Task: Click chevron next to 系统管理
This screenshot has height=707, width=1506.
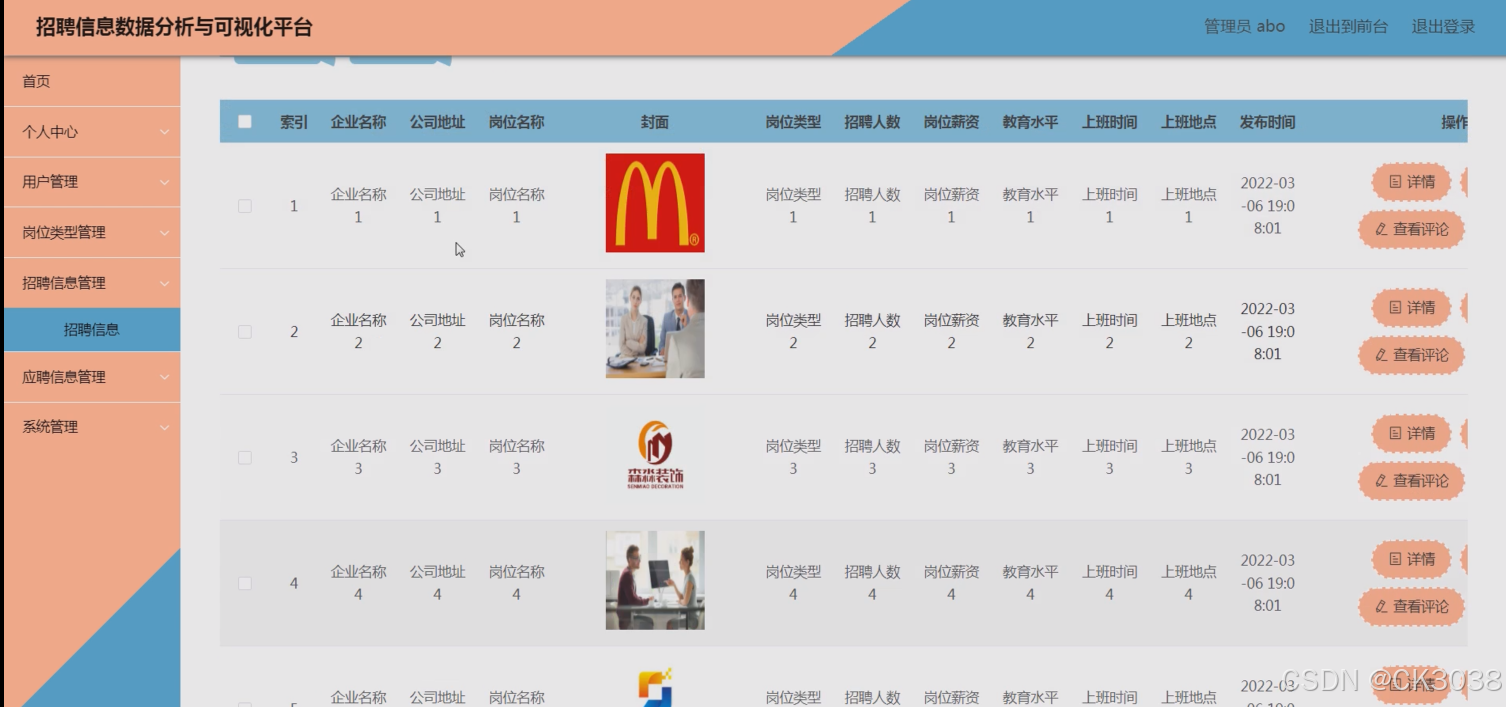Action: (164, 427)
